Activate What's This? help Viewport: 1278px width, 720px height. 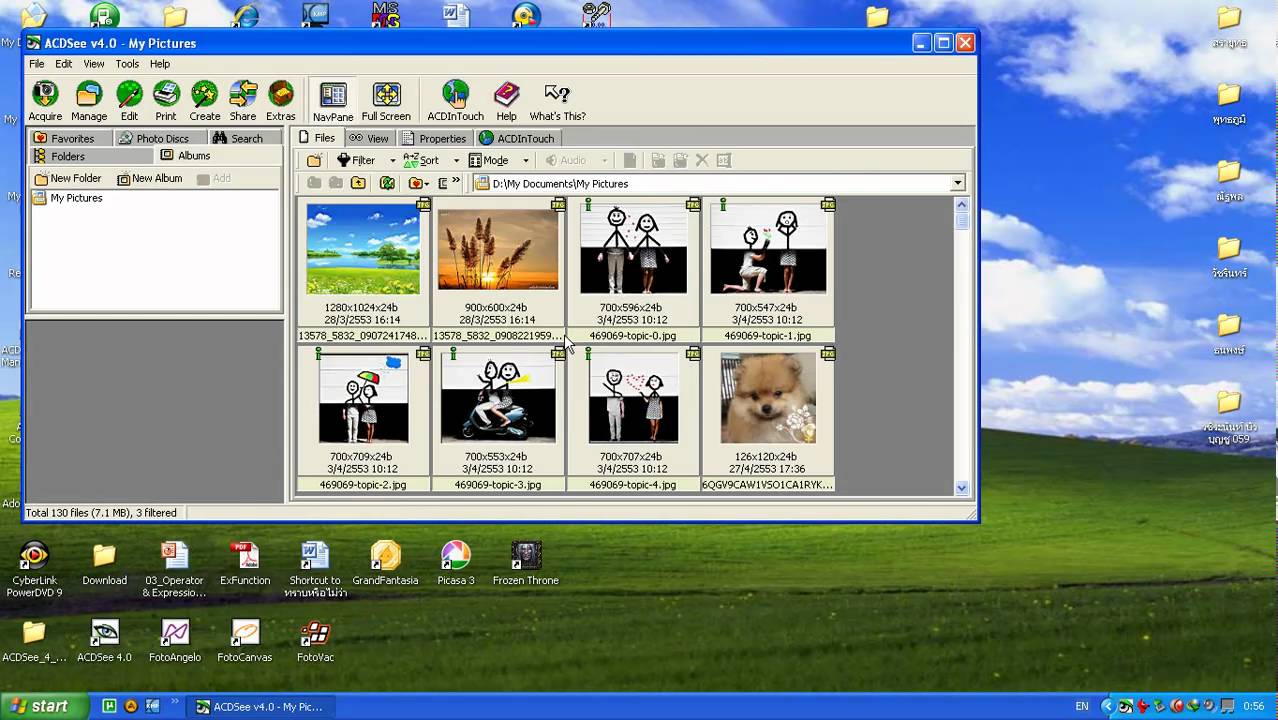[x=558, y=102]
